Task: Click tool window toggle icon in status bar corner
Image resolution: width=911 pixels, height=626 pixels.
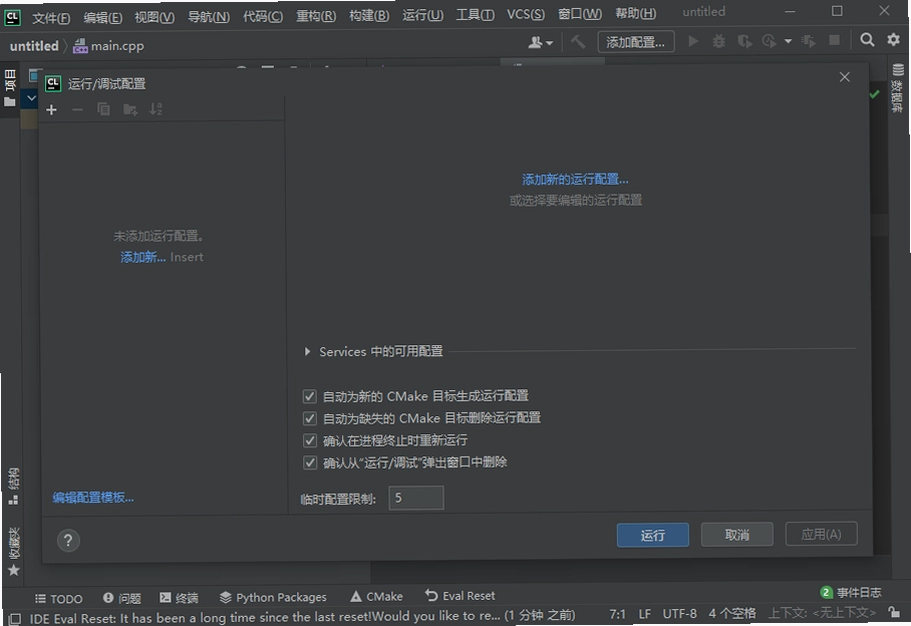Action: 15,618
